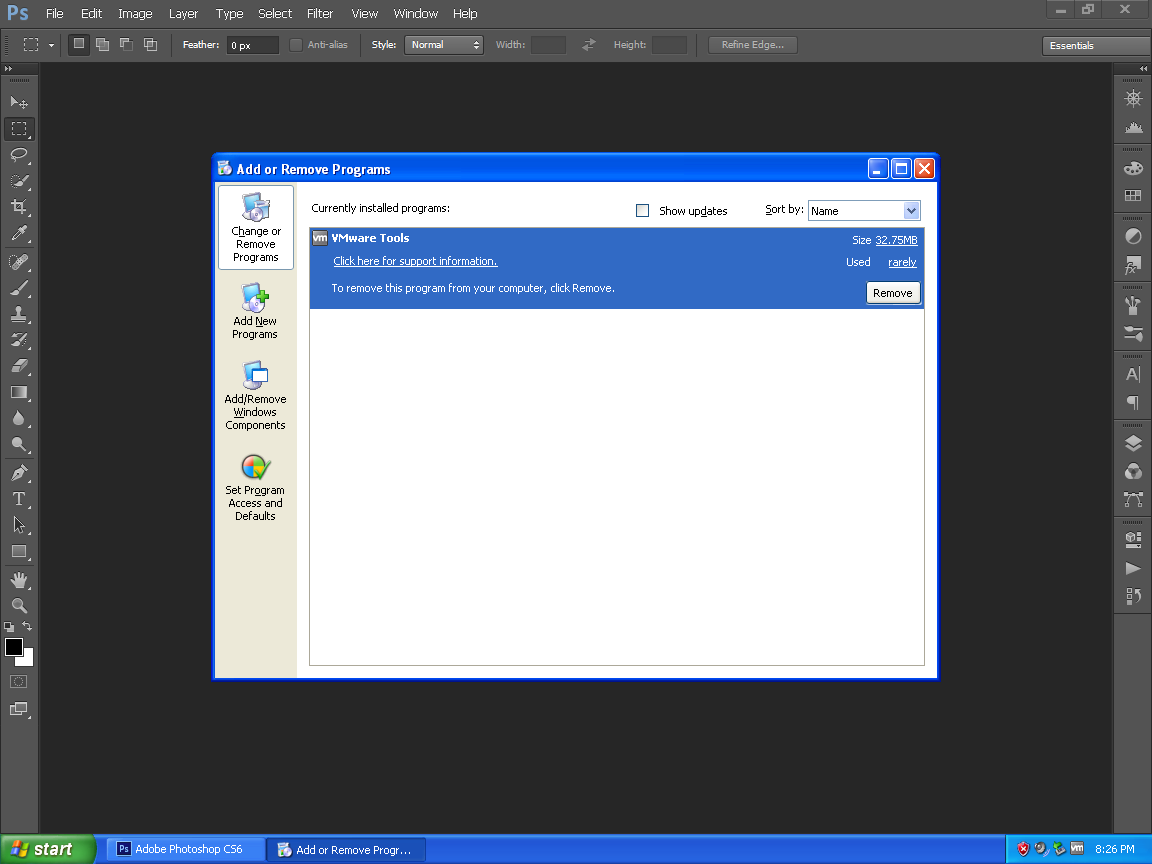Select the Rectangle shape tool
Image resolution: width=1152 pixels, height=864 pixels.
tap(19, 552)
